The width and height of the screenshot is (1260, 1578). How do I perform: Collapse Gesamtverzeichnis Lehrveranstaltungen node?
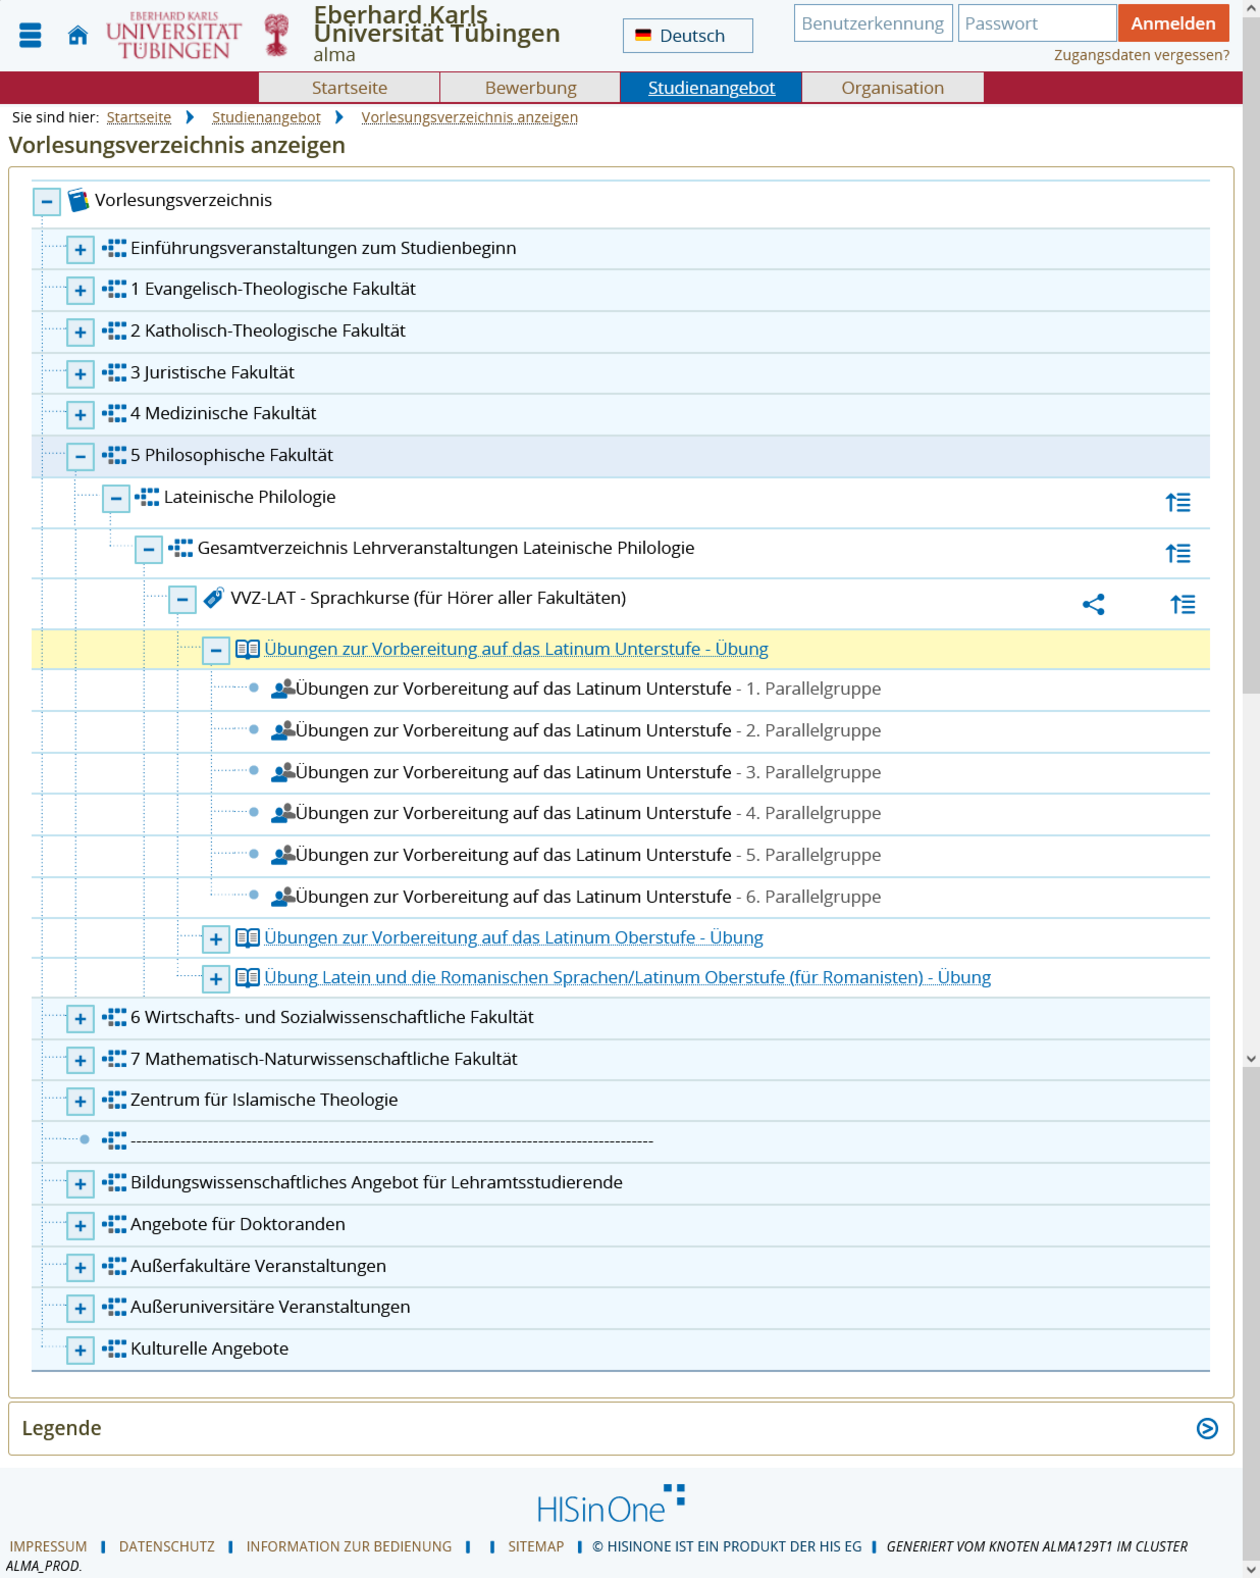click(x=148, y=549)
